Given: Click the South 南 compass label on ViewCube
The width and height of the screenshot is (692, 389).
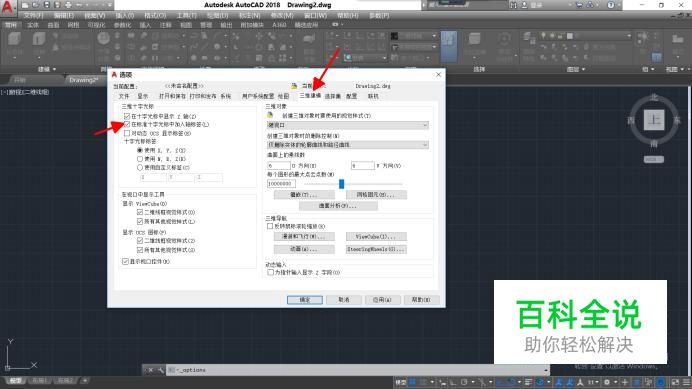Looking at the screenshot, I should (654, 144).
